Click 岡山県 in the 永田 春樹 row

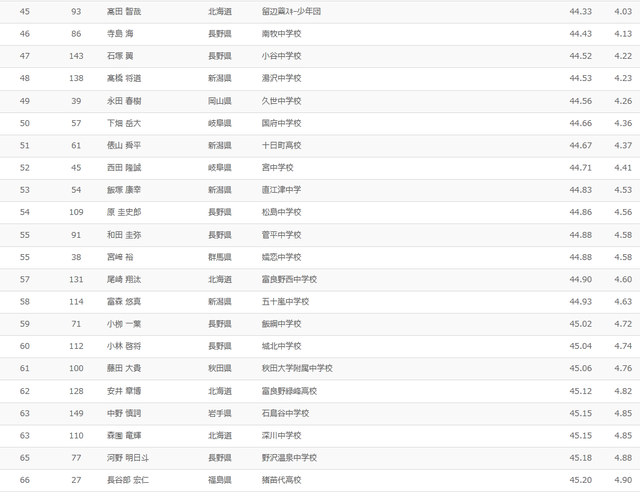(220, 101)
